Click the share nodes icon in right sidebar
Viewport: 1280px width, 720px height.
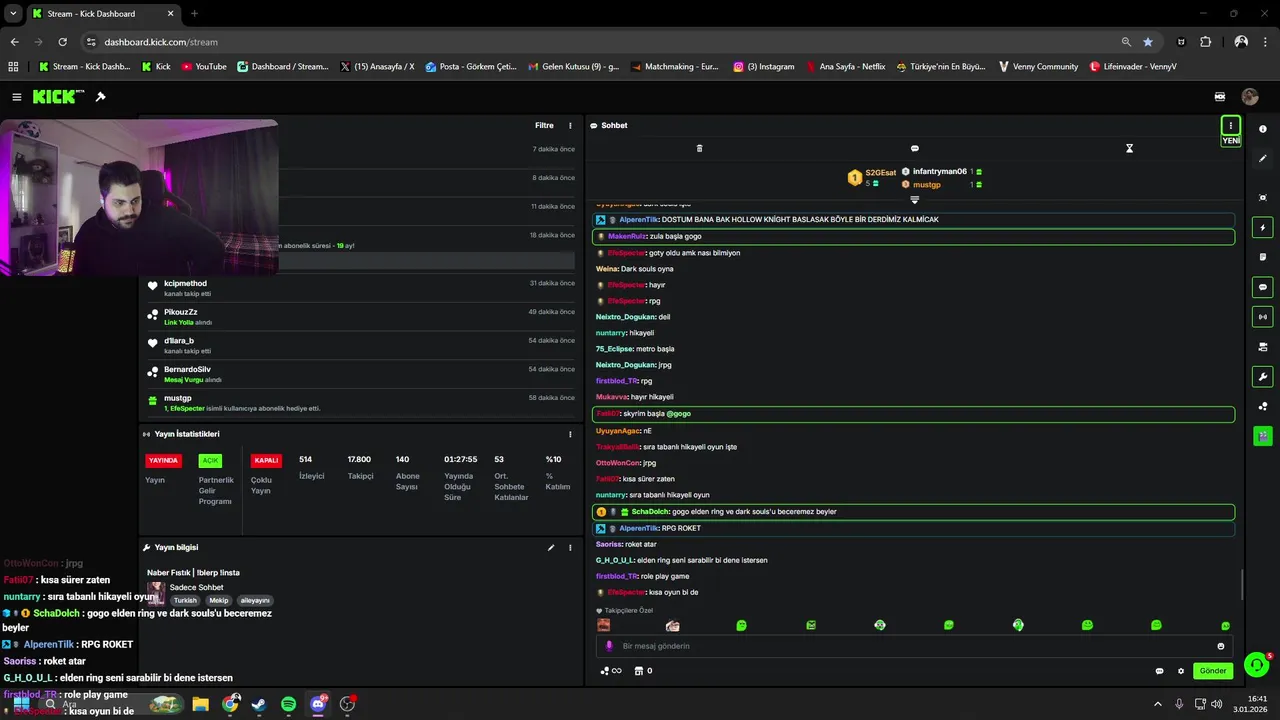[x=1263, y=406]
